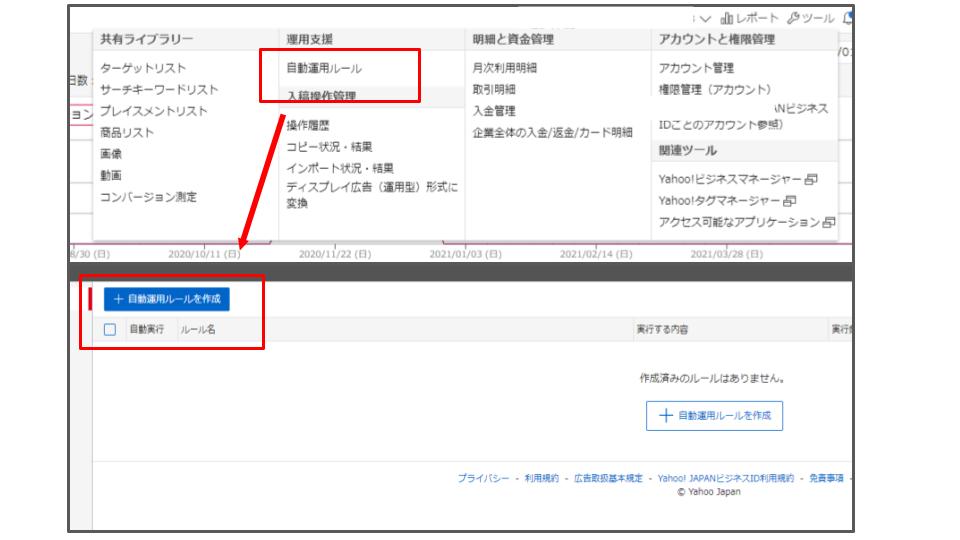This screenshot has height=540, width=960.
Task: Click the ルール名 column header
Action: 197,329
